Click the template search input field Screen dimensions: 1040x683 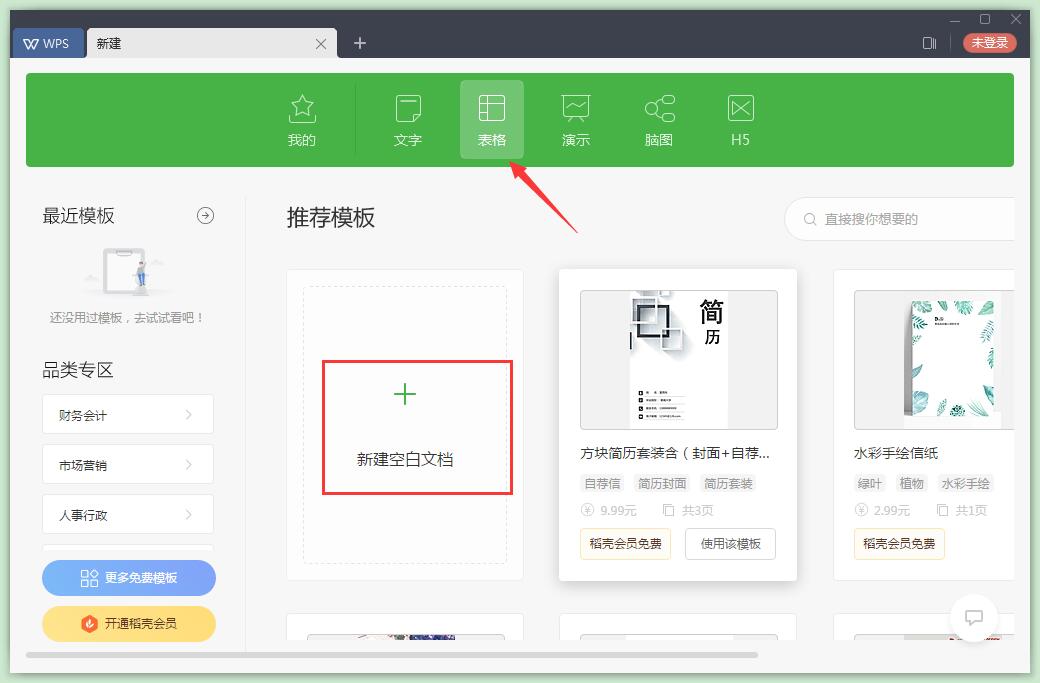[900, 218]
